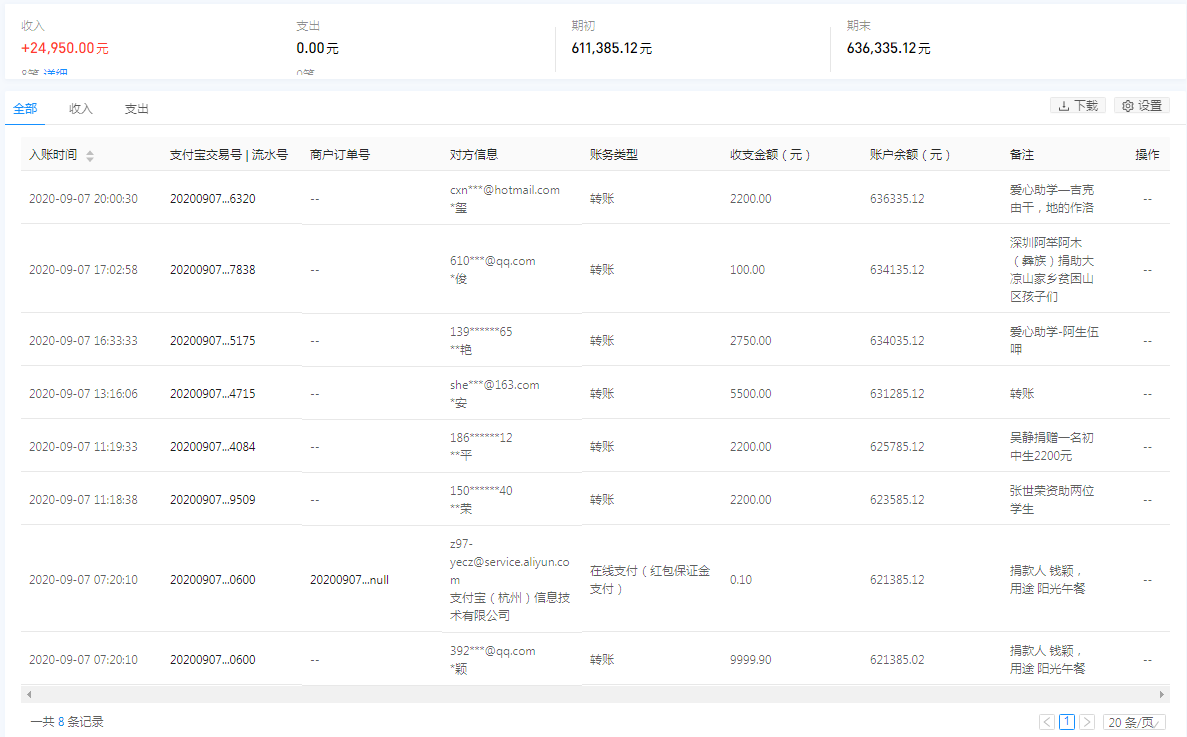Click the 操作 column header

tap(1148, 154)
